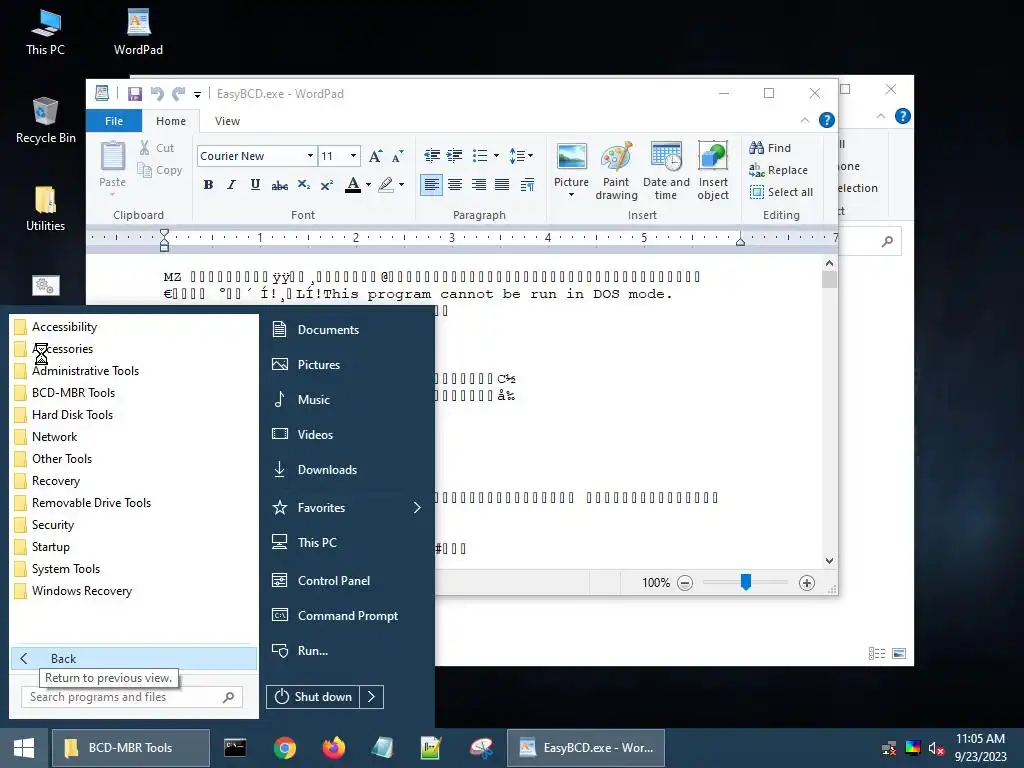Click Find in Editing group

pos(770,148)
